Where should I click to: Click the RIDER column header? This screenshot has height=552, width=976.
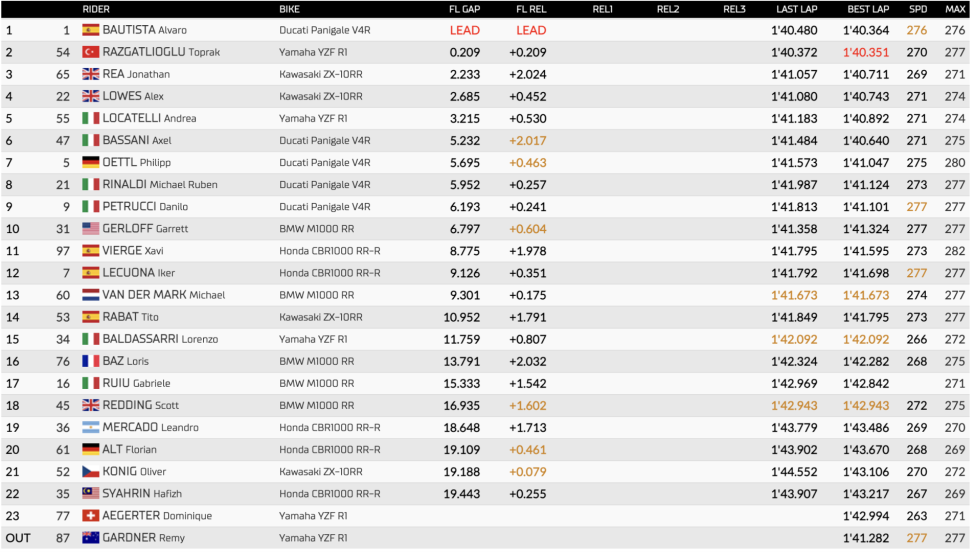click(96, 9)
